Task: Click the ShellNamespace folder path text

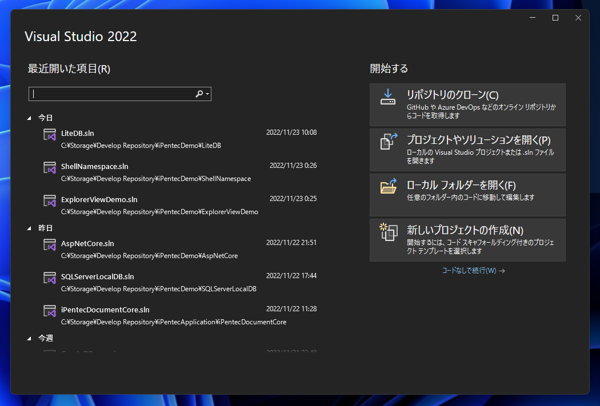Action: 156,179
